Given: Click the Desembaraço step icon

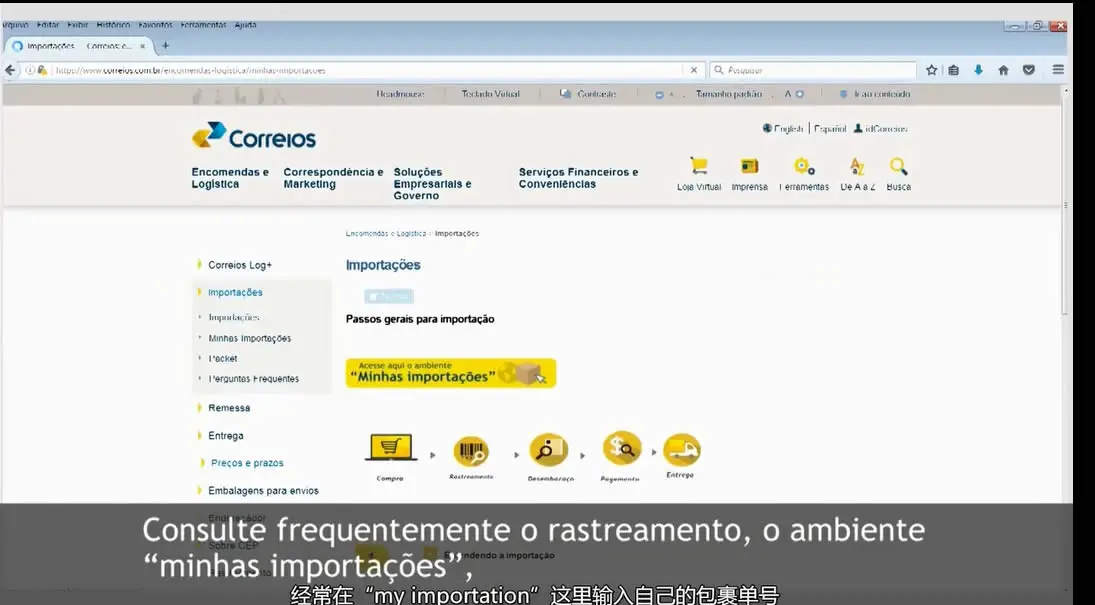Looking at the screenshot, I should 549,451.
